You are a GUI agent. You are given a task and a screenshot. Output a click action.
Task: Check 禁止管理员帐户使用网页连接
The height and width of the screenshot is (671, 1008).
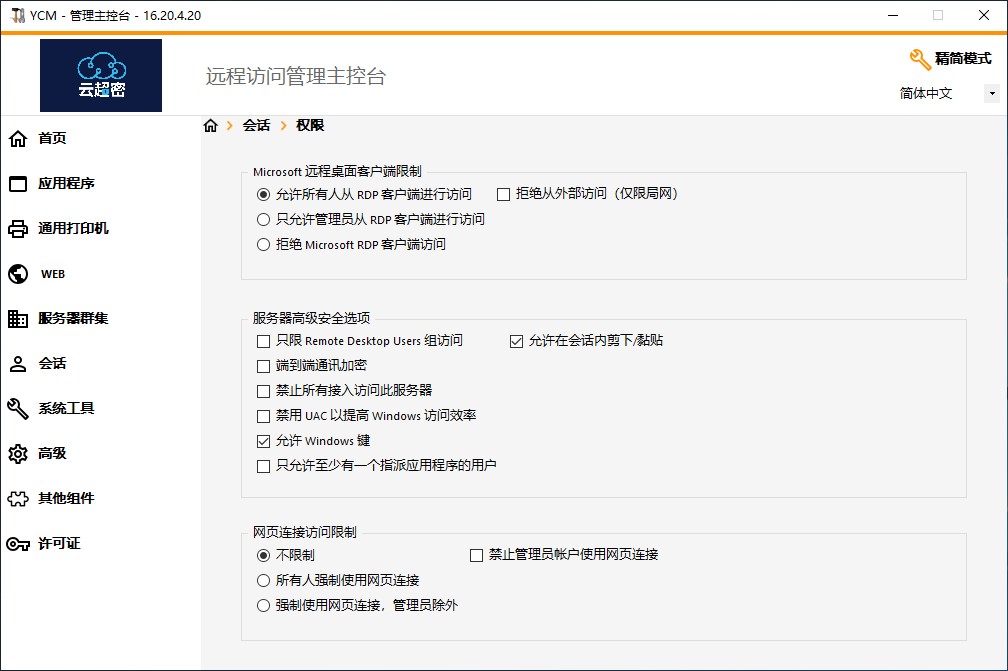[476, 555]
